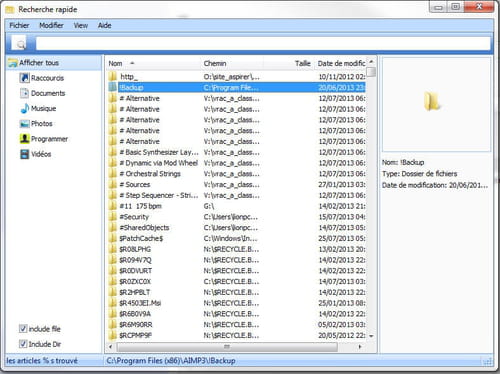This screenshot has width=500, height=374.
Task: Click the Documents file icon
Action: click(24, 93)
